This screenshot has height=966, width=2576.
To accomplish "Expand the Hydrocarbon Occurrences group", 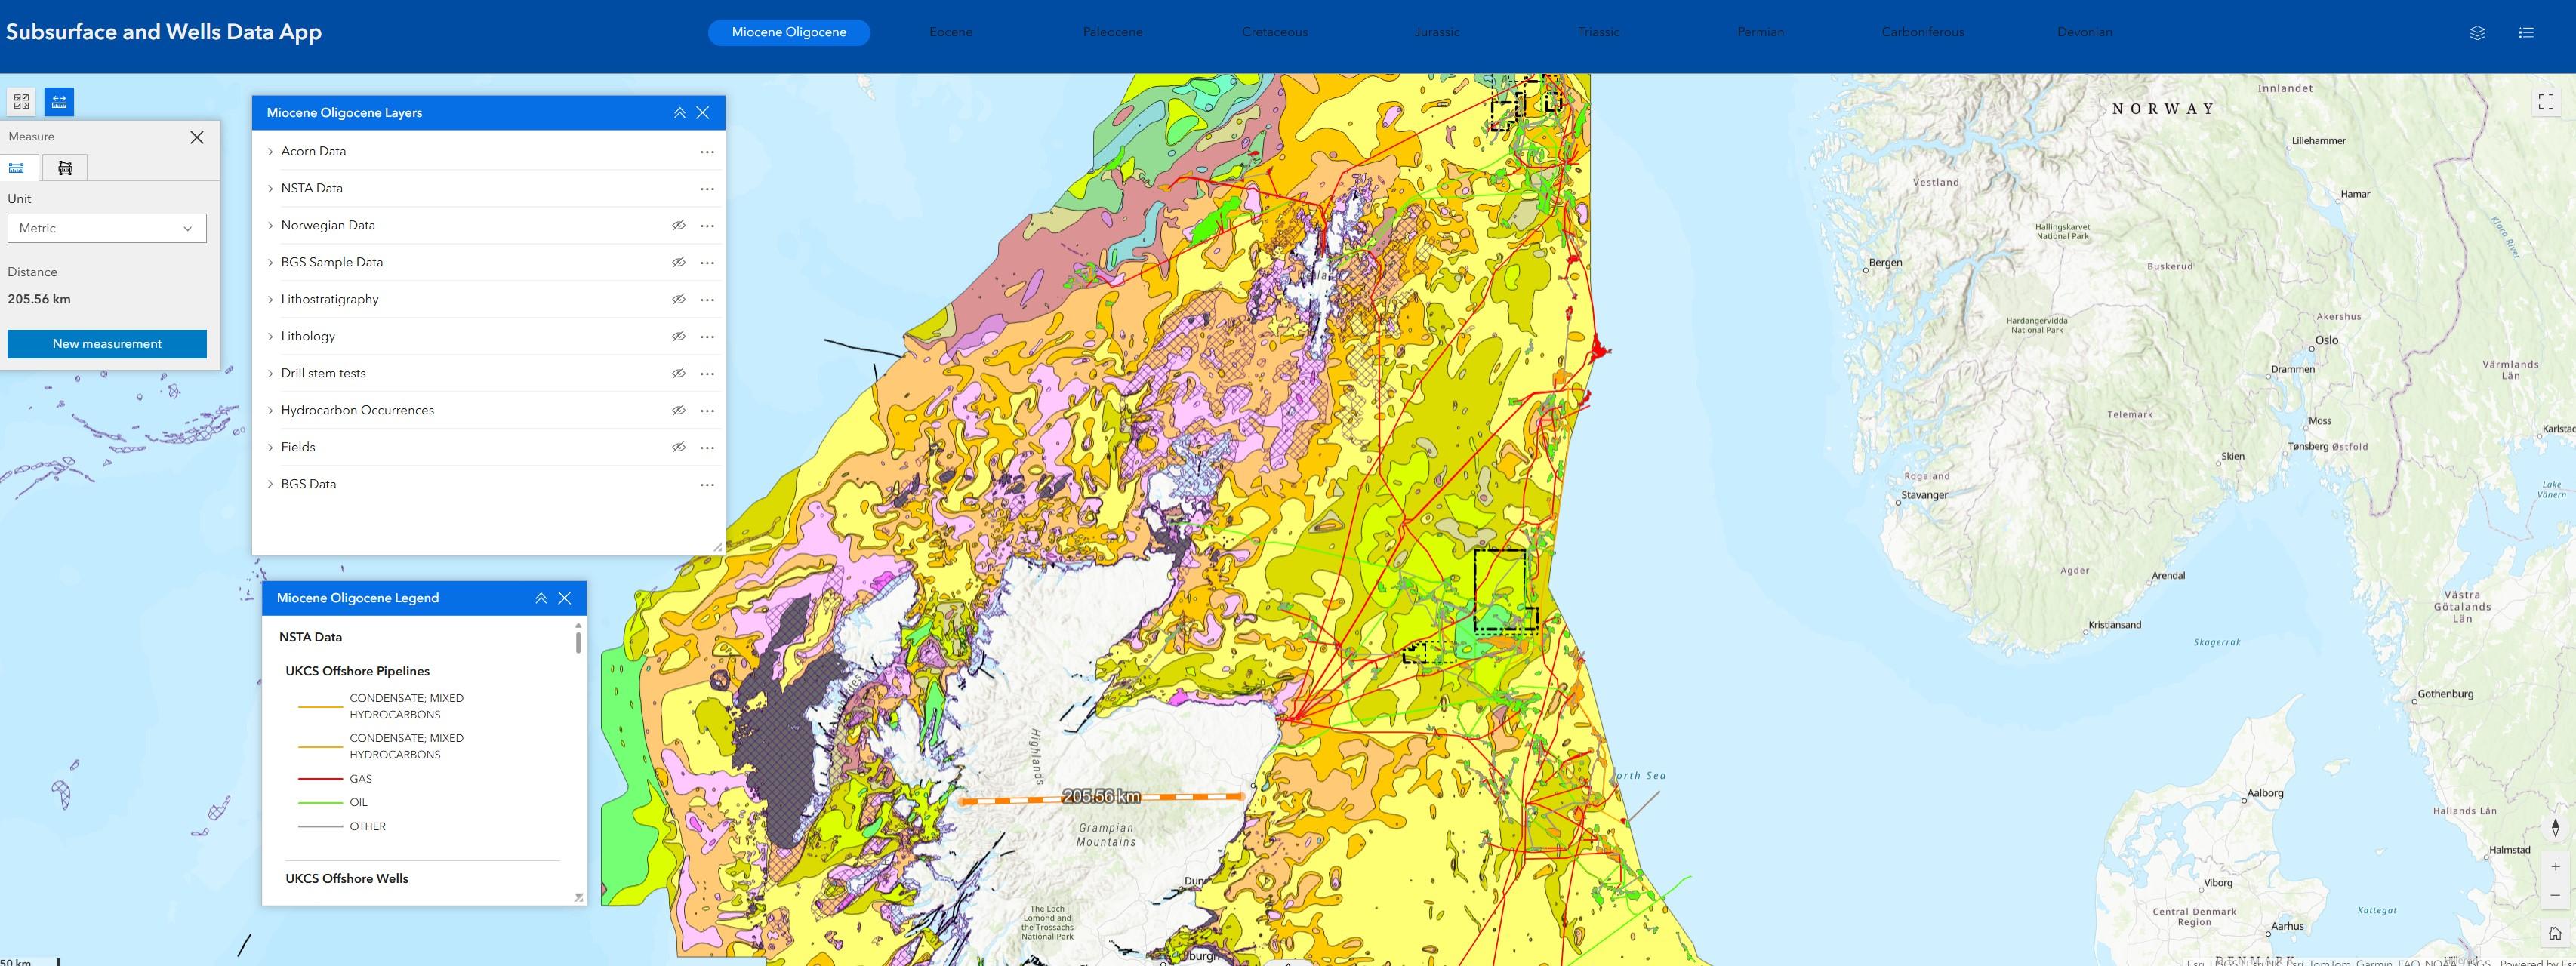I will pyautogui.click(x=270, y=411).
